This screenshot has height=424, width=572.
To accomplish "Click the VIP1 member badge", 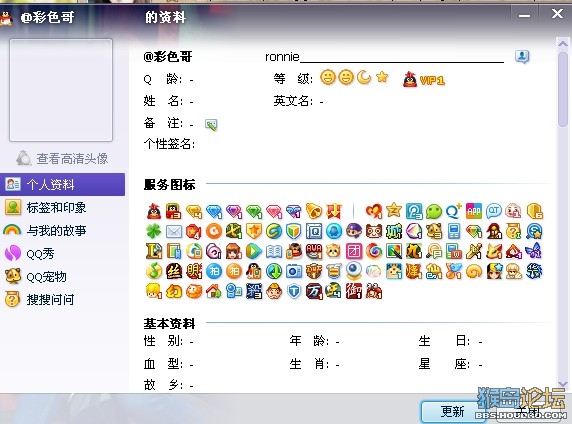I will pos(424,79).
